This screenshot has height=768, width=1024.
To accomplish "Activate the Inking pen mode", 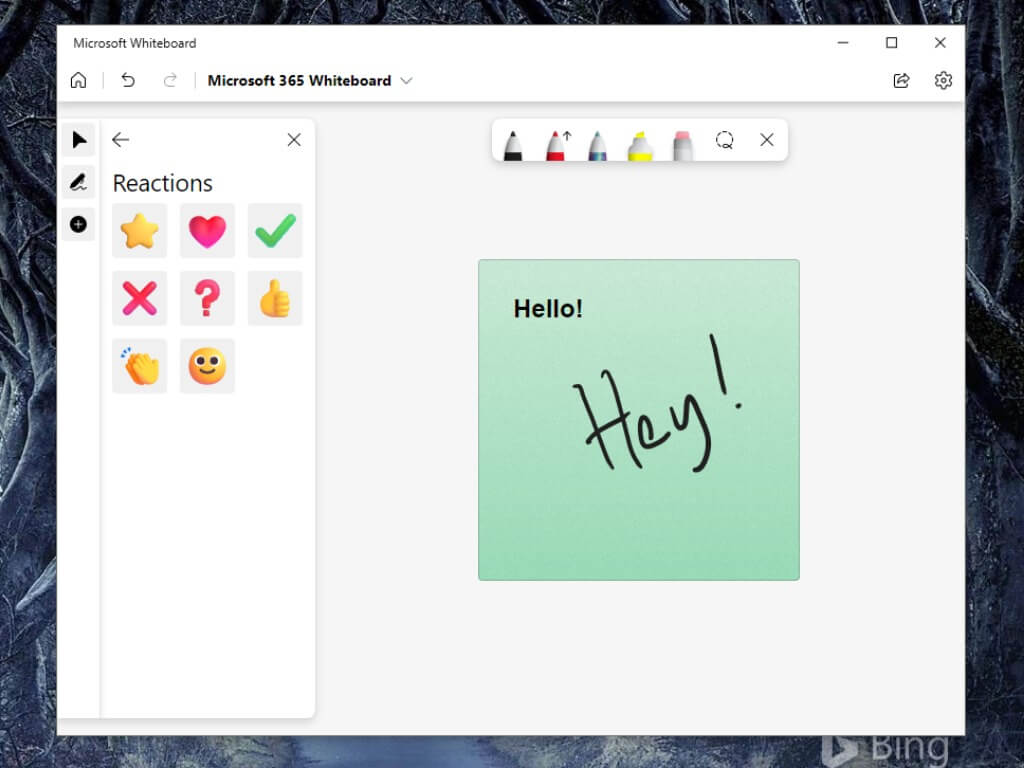I will 79,182.
